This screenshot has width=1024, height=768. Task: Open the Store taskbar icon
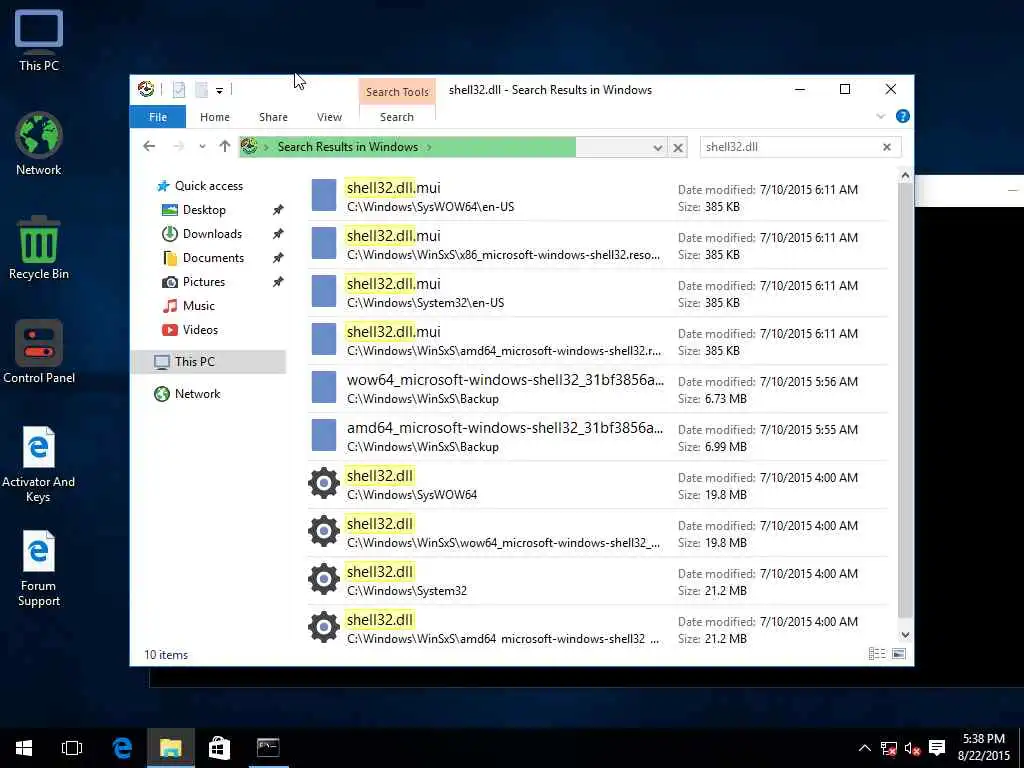(219, 748)
